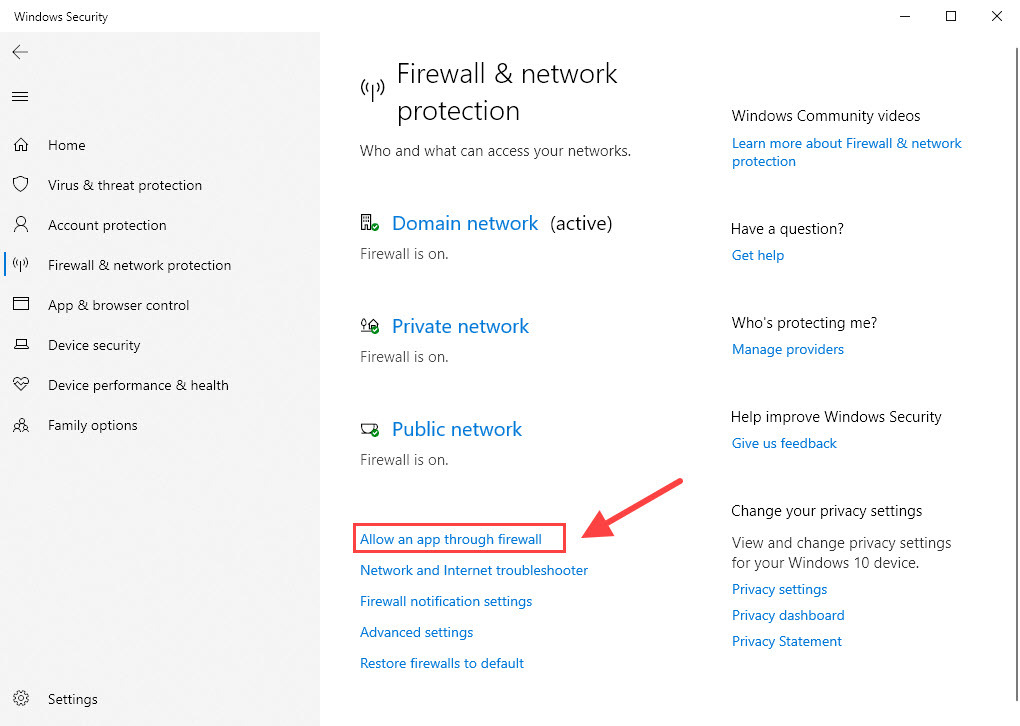Open the Manage providers link

click(x=787, y=349)
